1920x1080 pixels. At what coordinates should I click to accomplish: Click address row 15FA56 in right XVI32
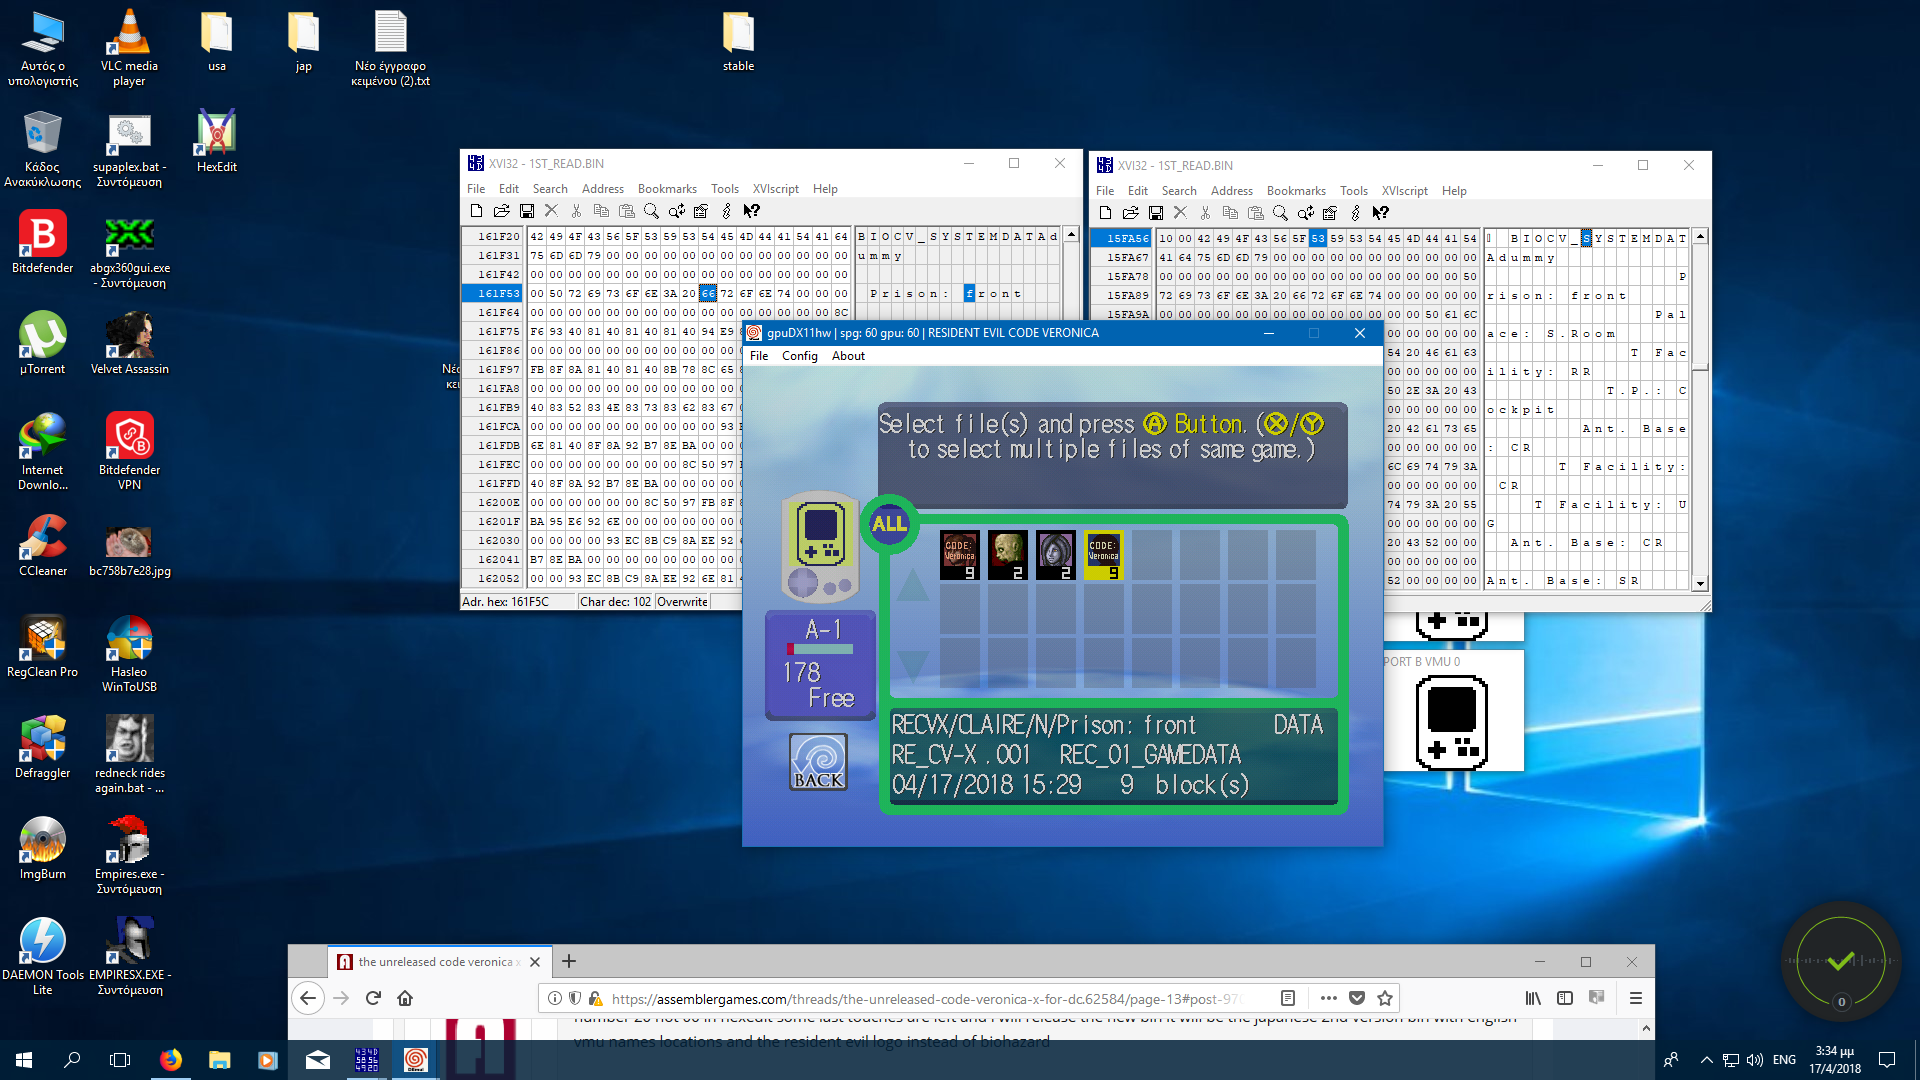(x=1121, y=238)
